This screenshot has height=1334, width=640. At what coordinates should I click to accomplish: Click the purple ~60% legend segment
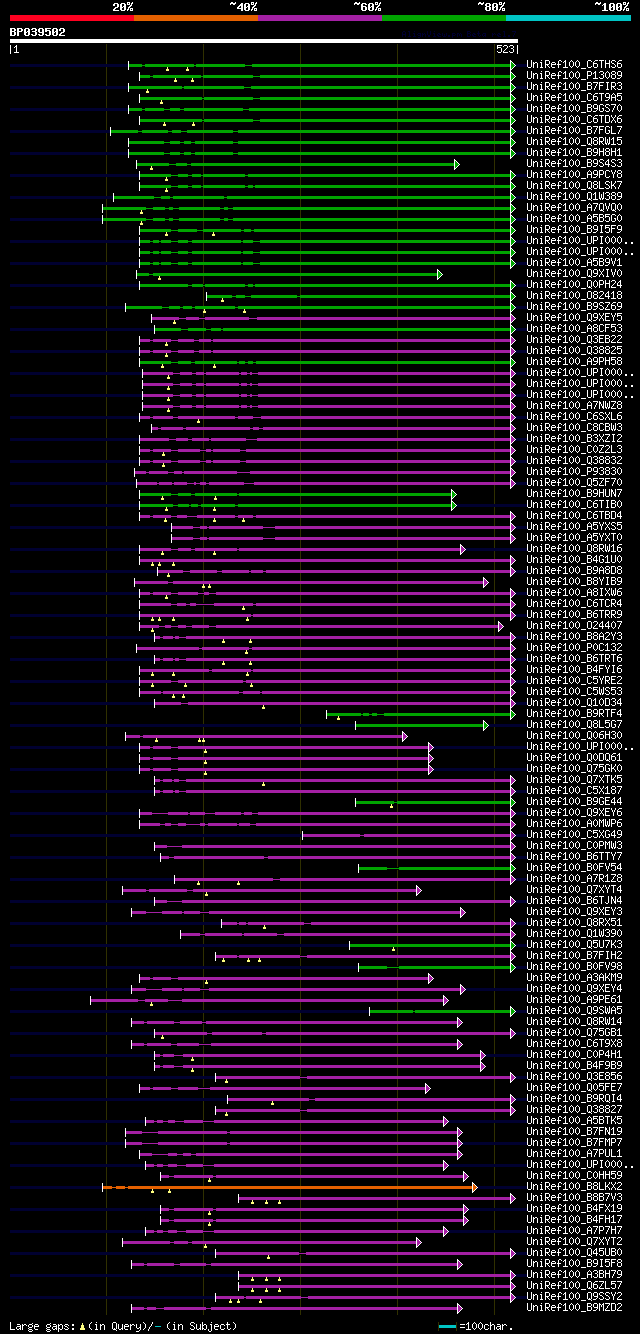[320, 17]
